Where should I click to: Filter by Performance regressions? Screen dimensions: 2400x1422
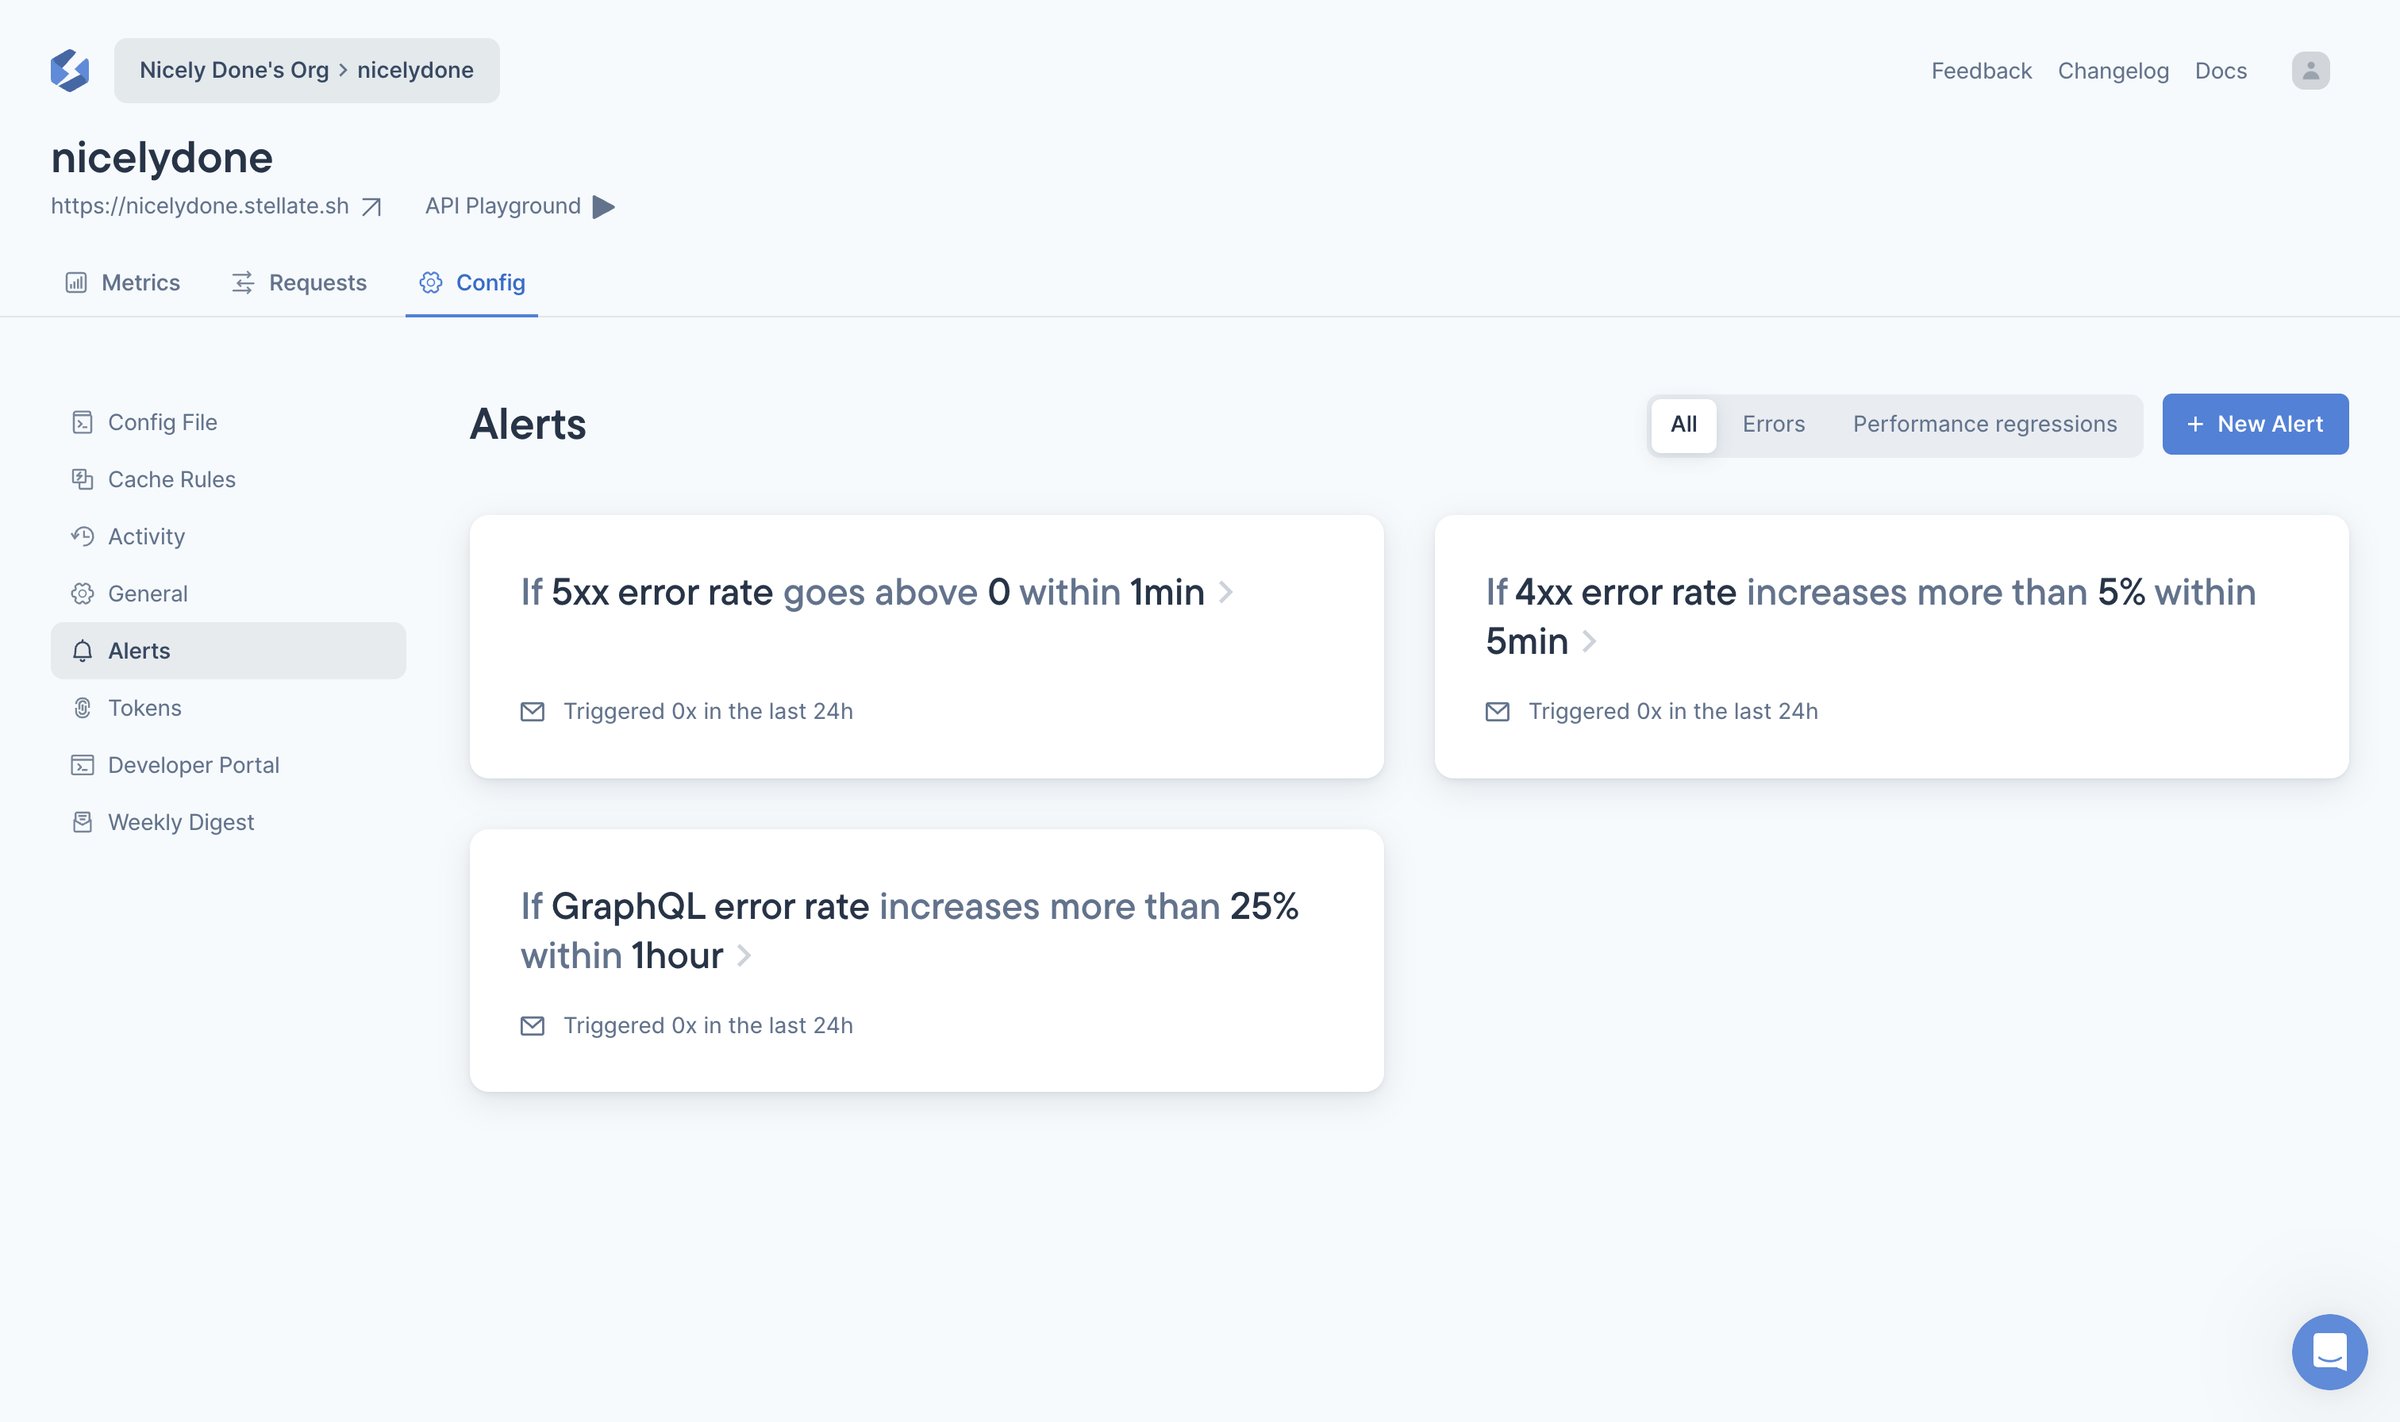1984,424
